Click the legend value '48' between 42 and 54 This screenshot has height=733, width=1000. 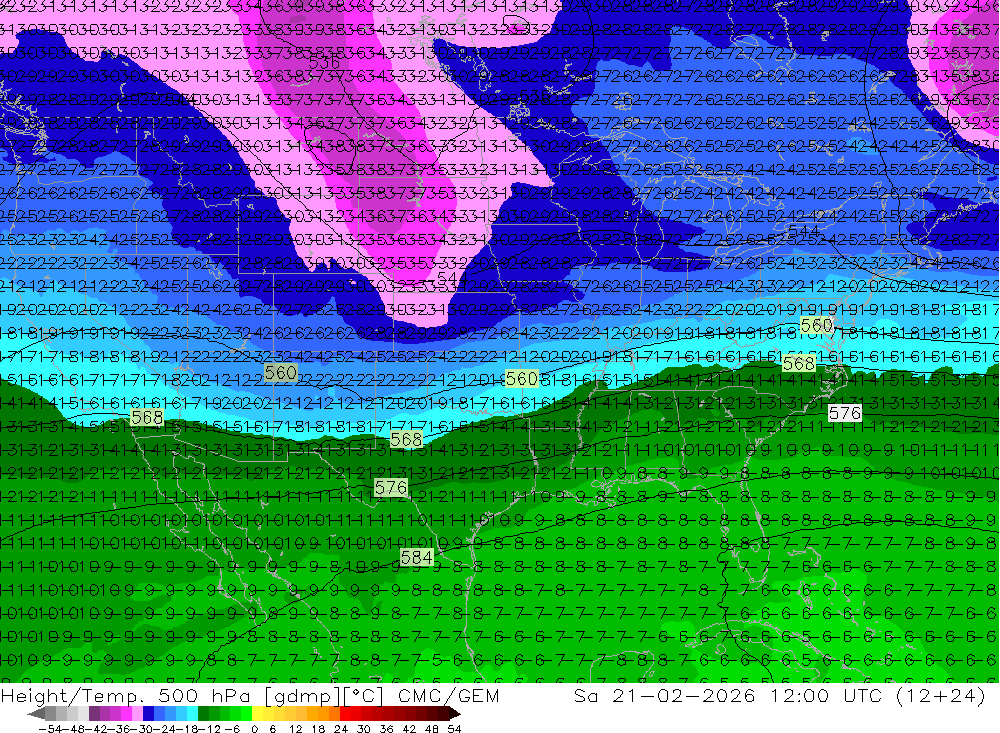[431, 729]
